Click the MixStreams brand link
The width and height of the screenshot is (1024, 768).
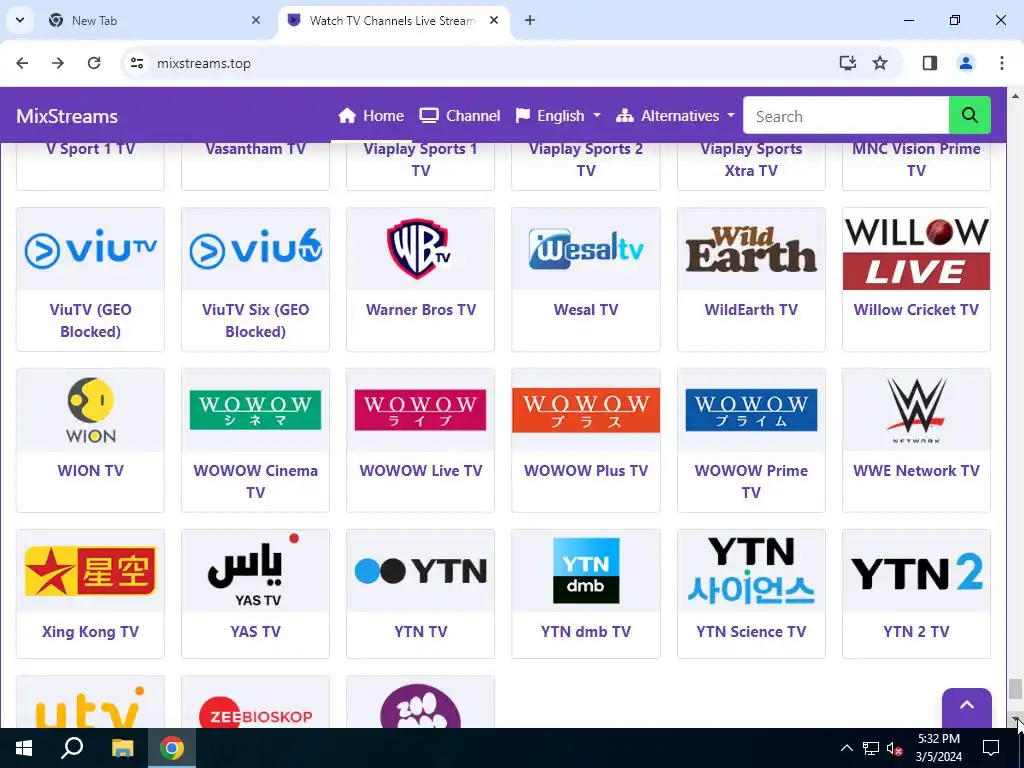pyautogui.click(x=67, y=116)
